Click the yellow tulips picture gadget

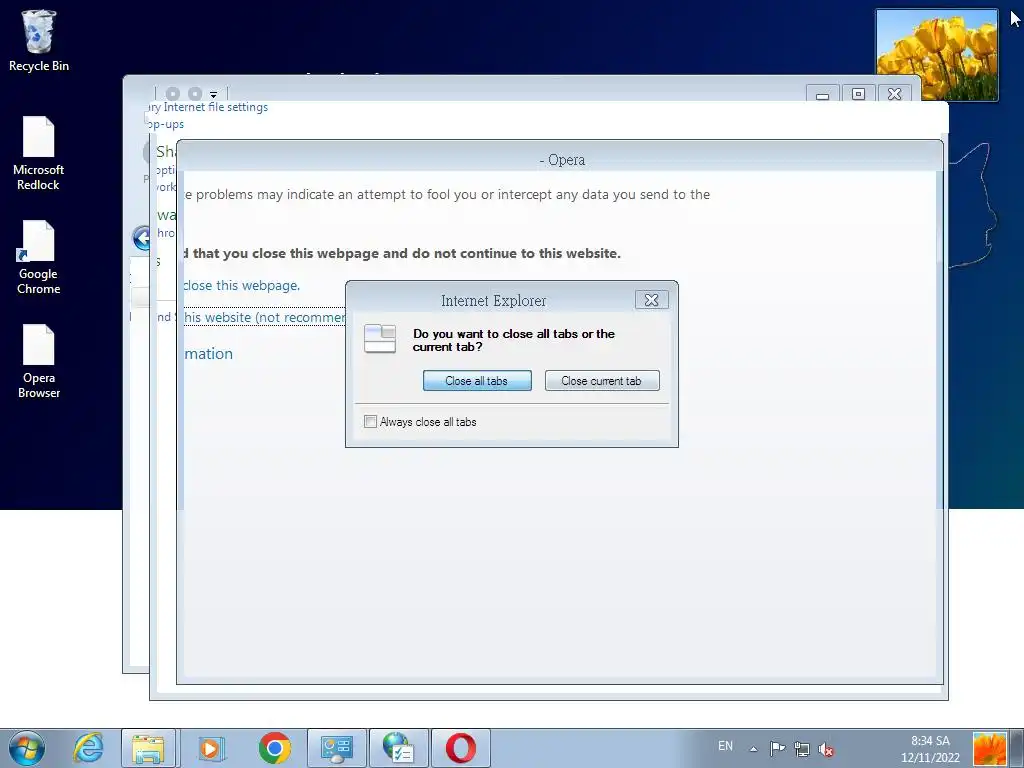coord(936,55)
